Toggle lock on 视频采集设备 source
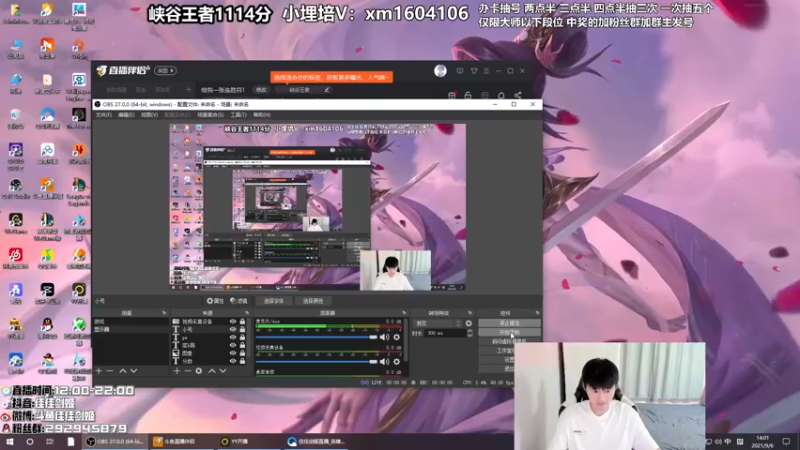Screen dimensions: 800x450 point(242,322)
